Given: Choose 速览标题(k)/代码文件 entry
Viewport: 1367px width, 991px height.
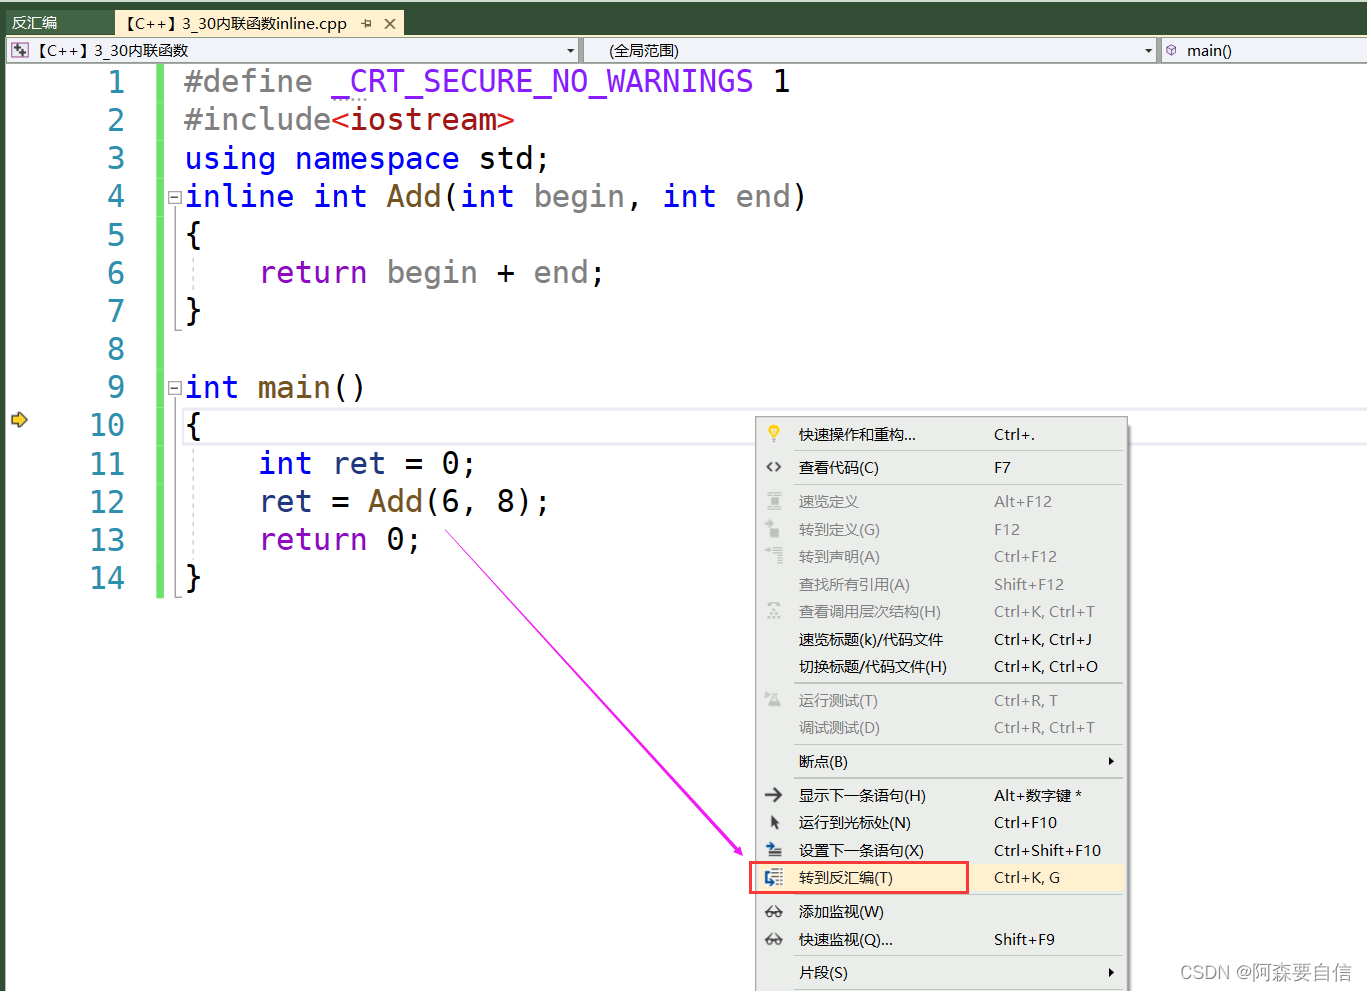Looking at the screenshot, I should tap(941, 639).
